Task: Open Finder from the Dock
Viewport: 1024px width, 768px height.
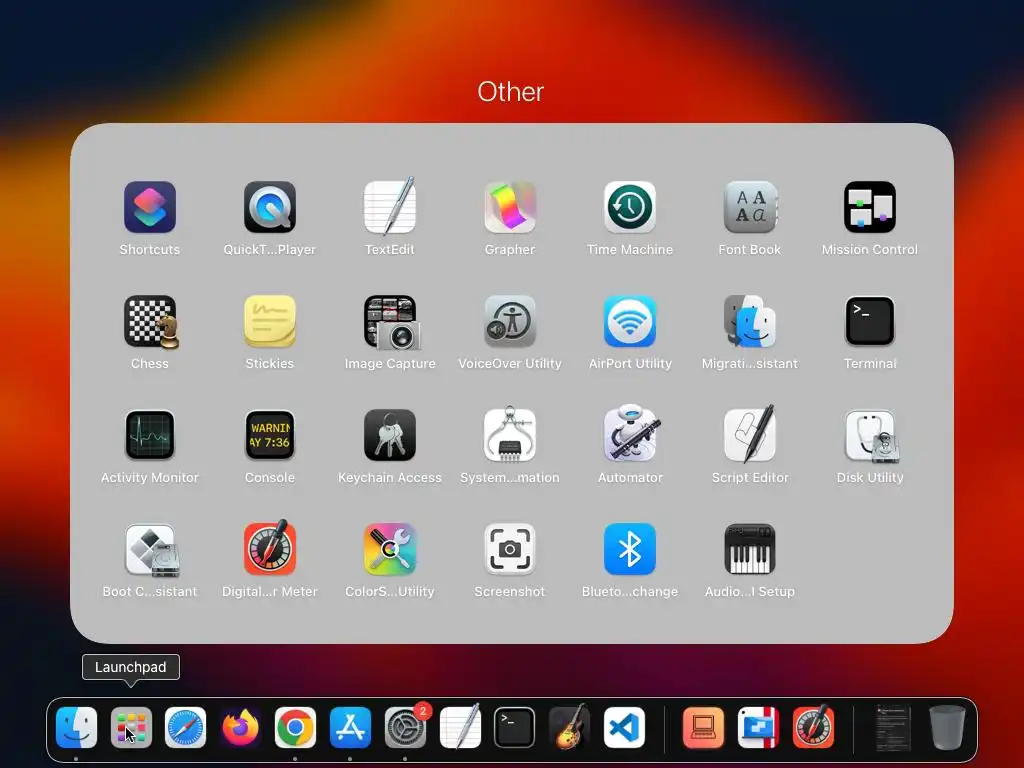Action: click(76, 728)
